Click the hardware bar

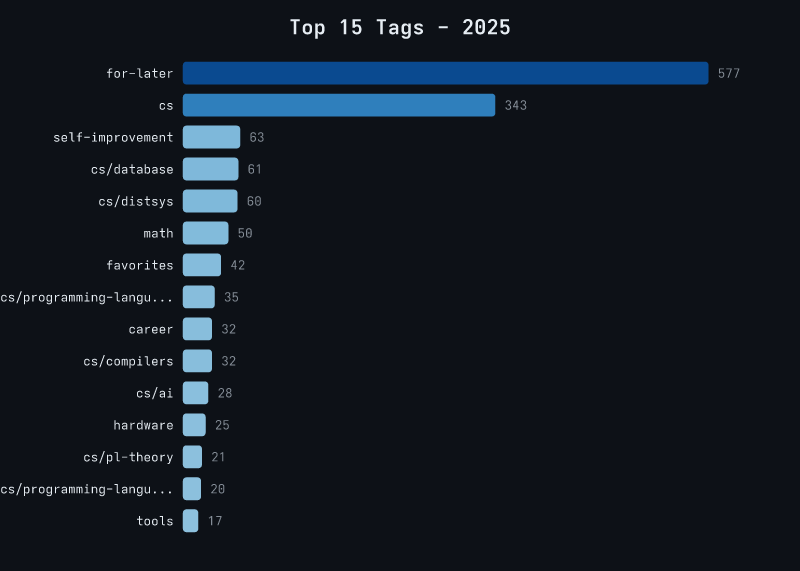(x=194, y=425)
